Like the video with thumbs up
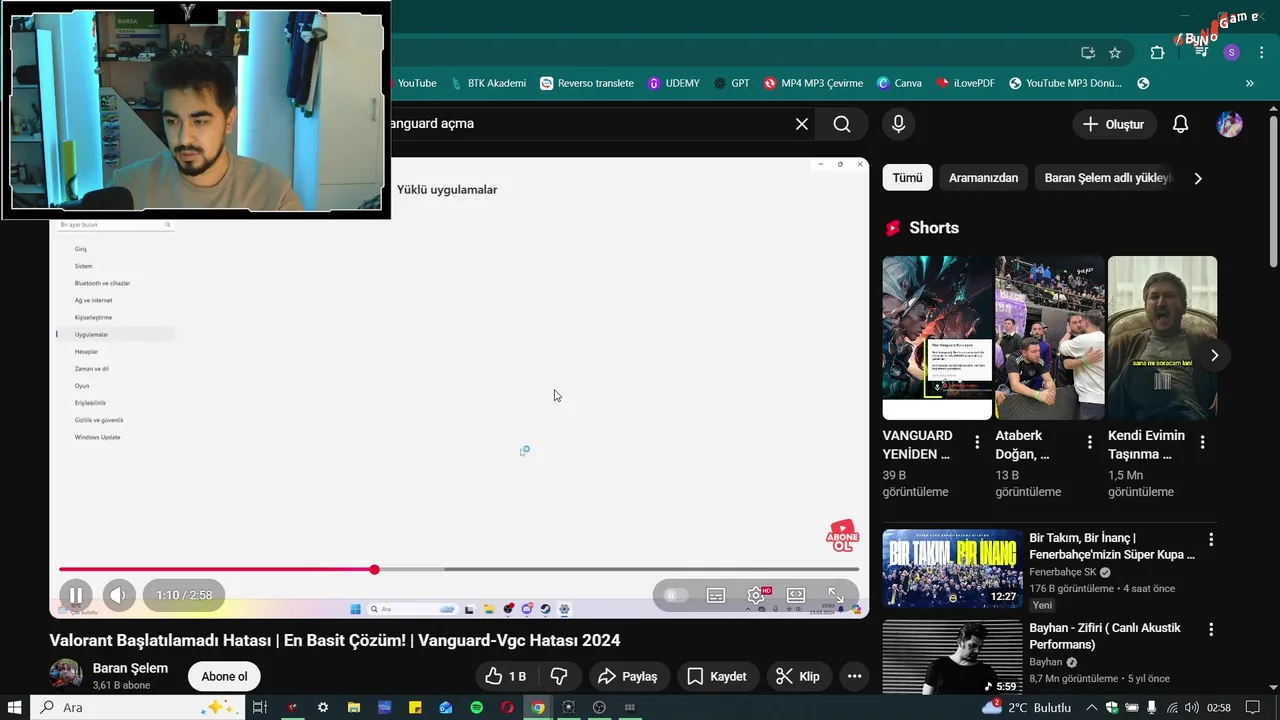The height and width of the screenshot is (720, 1280). coord(506,677)
